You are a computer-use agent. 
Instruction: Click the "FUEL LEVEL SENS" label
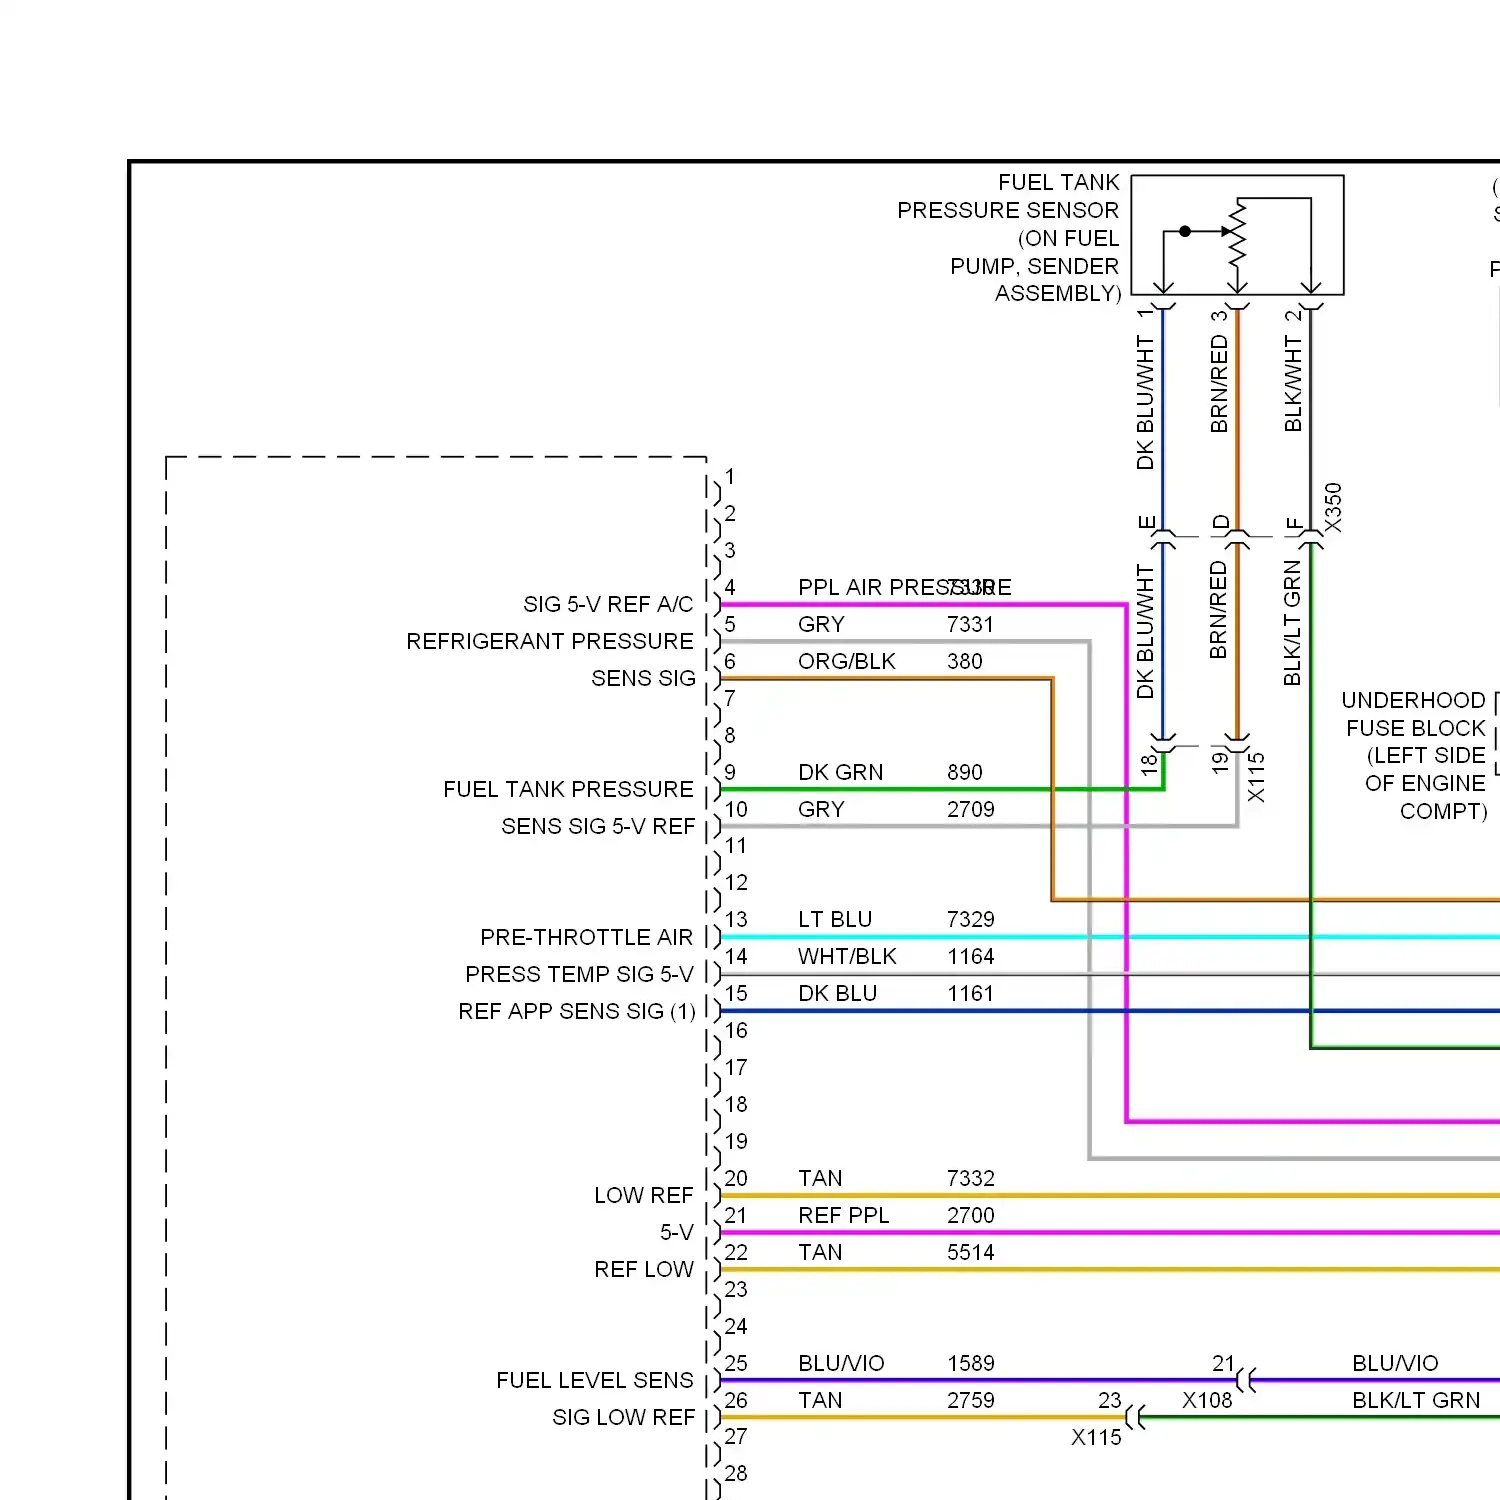click(x=595, y=1380)
